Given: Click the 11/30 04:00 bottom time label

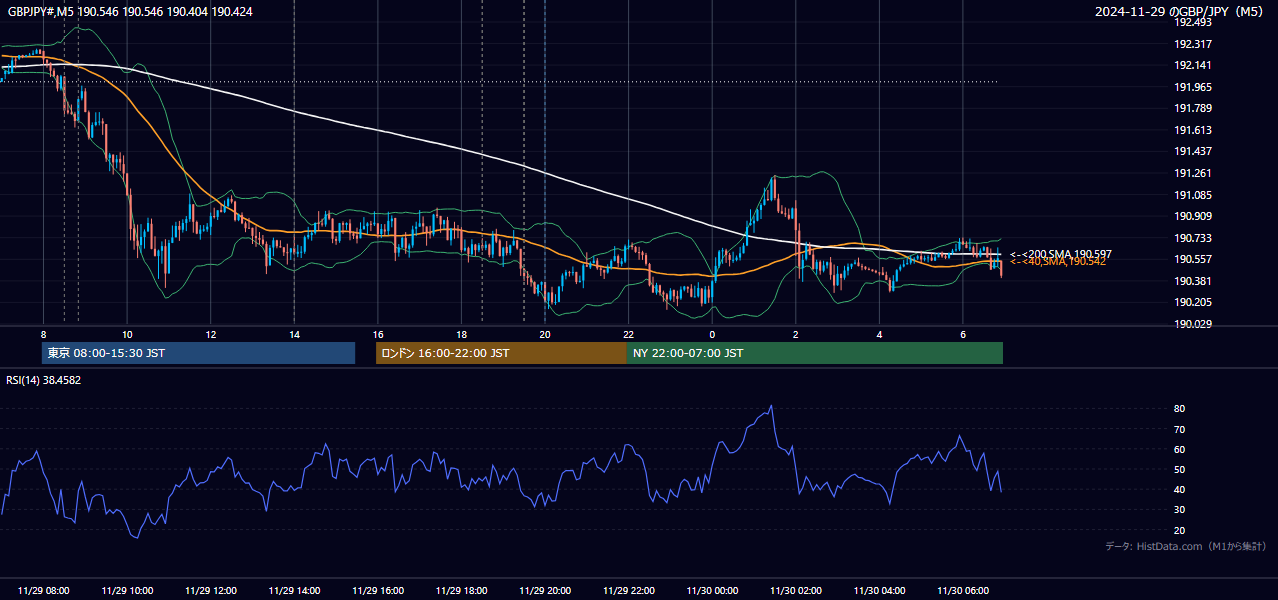Looking at the screenshot, I should pos(879,591).
